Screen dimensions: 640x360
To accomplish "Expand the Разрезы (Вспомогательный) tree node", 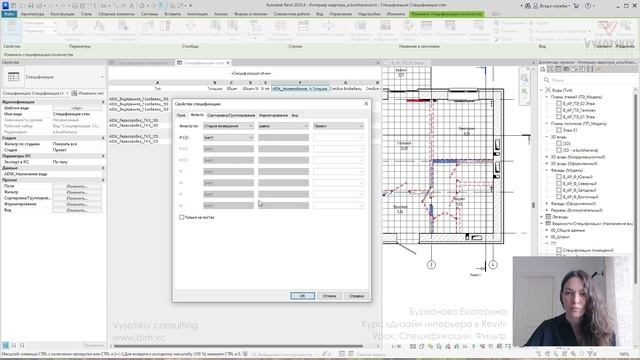I will 547,210.
